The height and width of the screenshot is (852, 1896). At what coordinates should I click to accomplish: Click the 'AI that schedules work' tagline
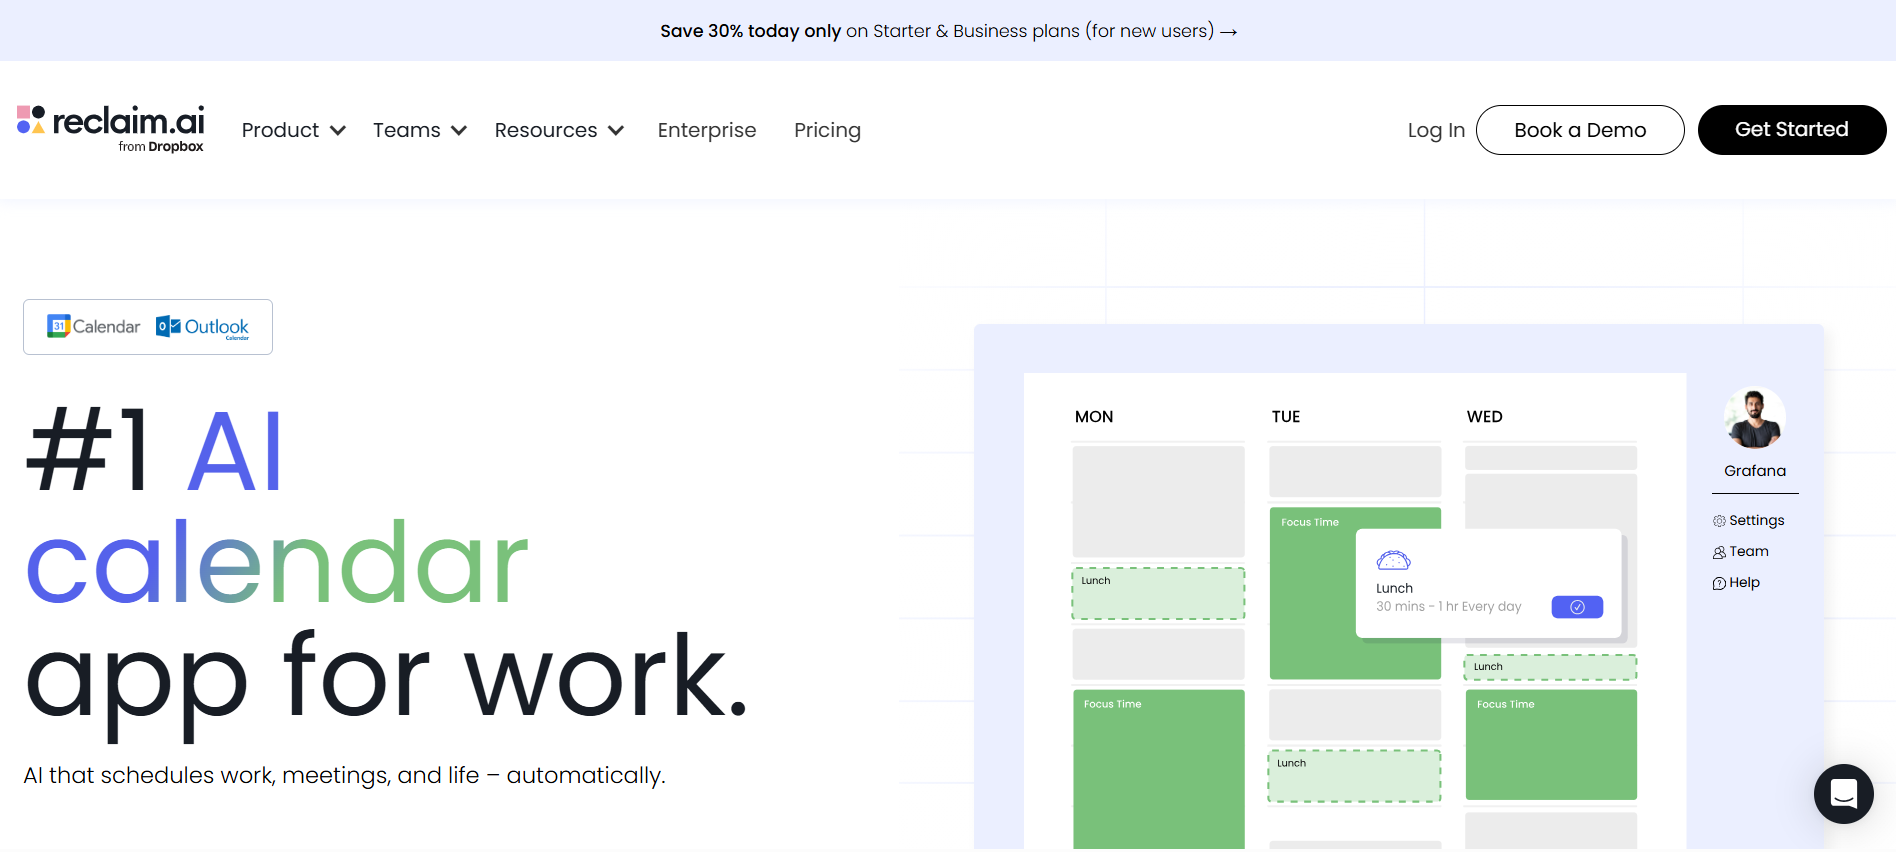pyautogui.click(x=344, y=776)
